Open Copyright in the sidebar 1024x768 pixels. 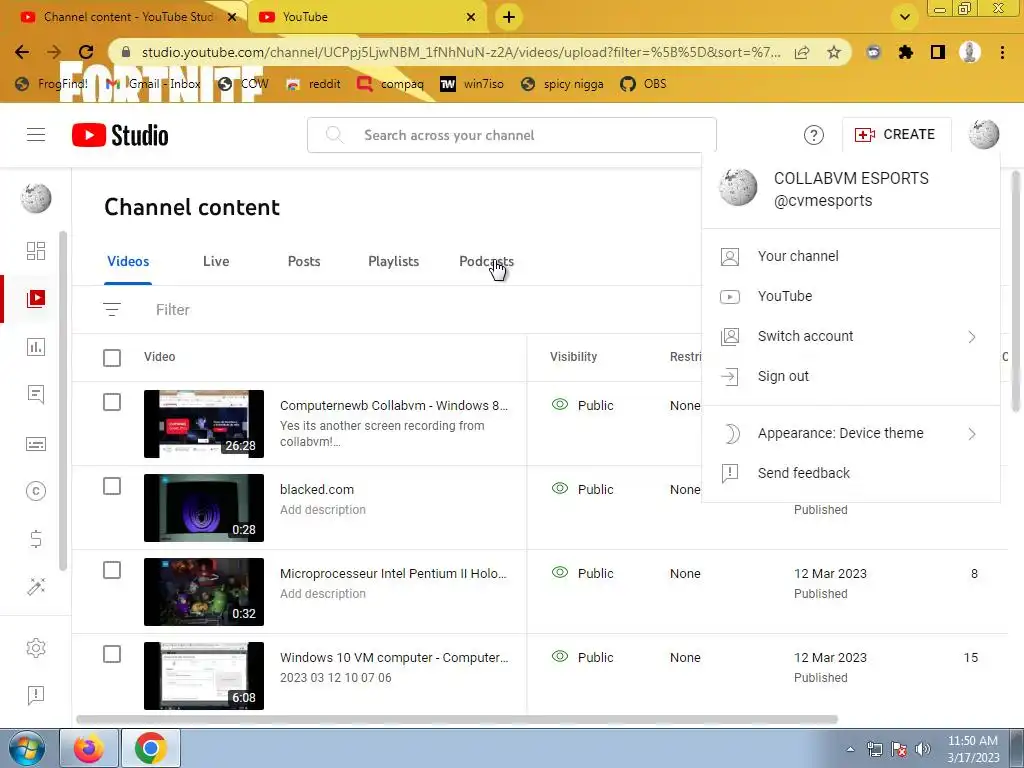point(36,491)
